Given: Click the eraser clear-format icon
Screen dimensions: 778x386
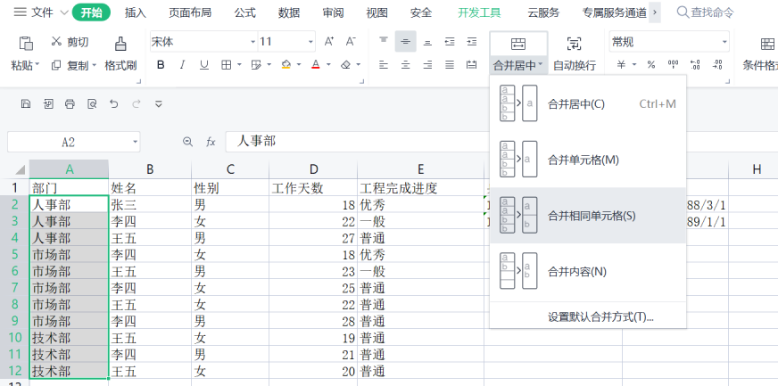Looking at the screenshot, I should click(346, 64).
